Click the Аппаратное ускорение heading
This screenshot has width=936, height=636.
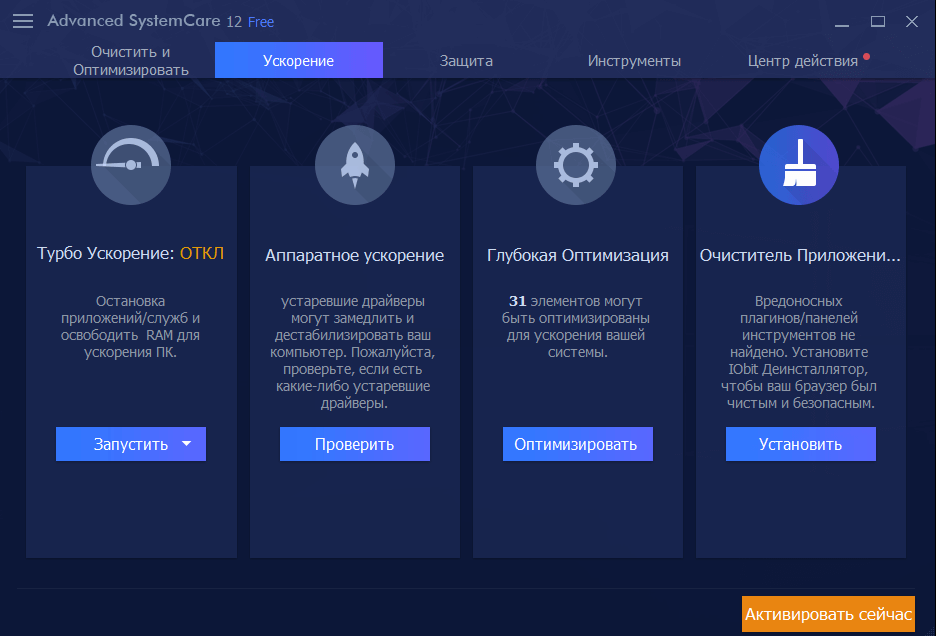click(x=355, y=255)
